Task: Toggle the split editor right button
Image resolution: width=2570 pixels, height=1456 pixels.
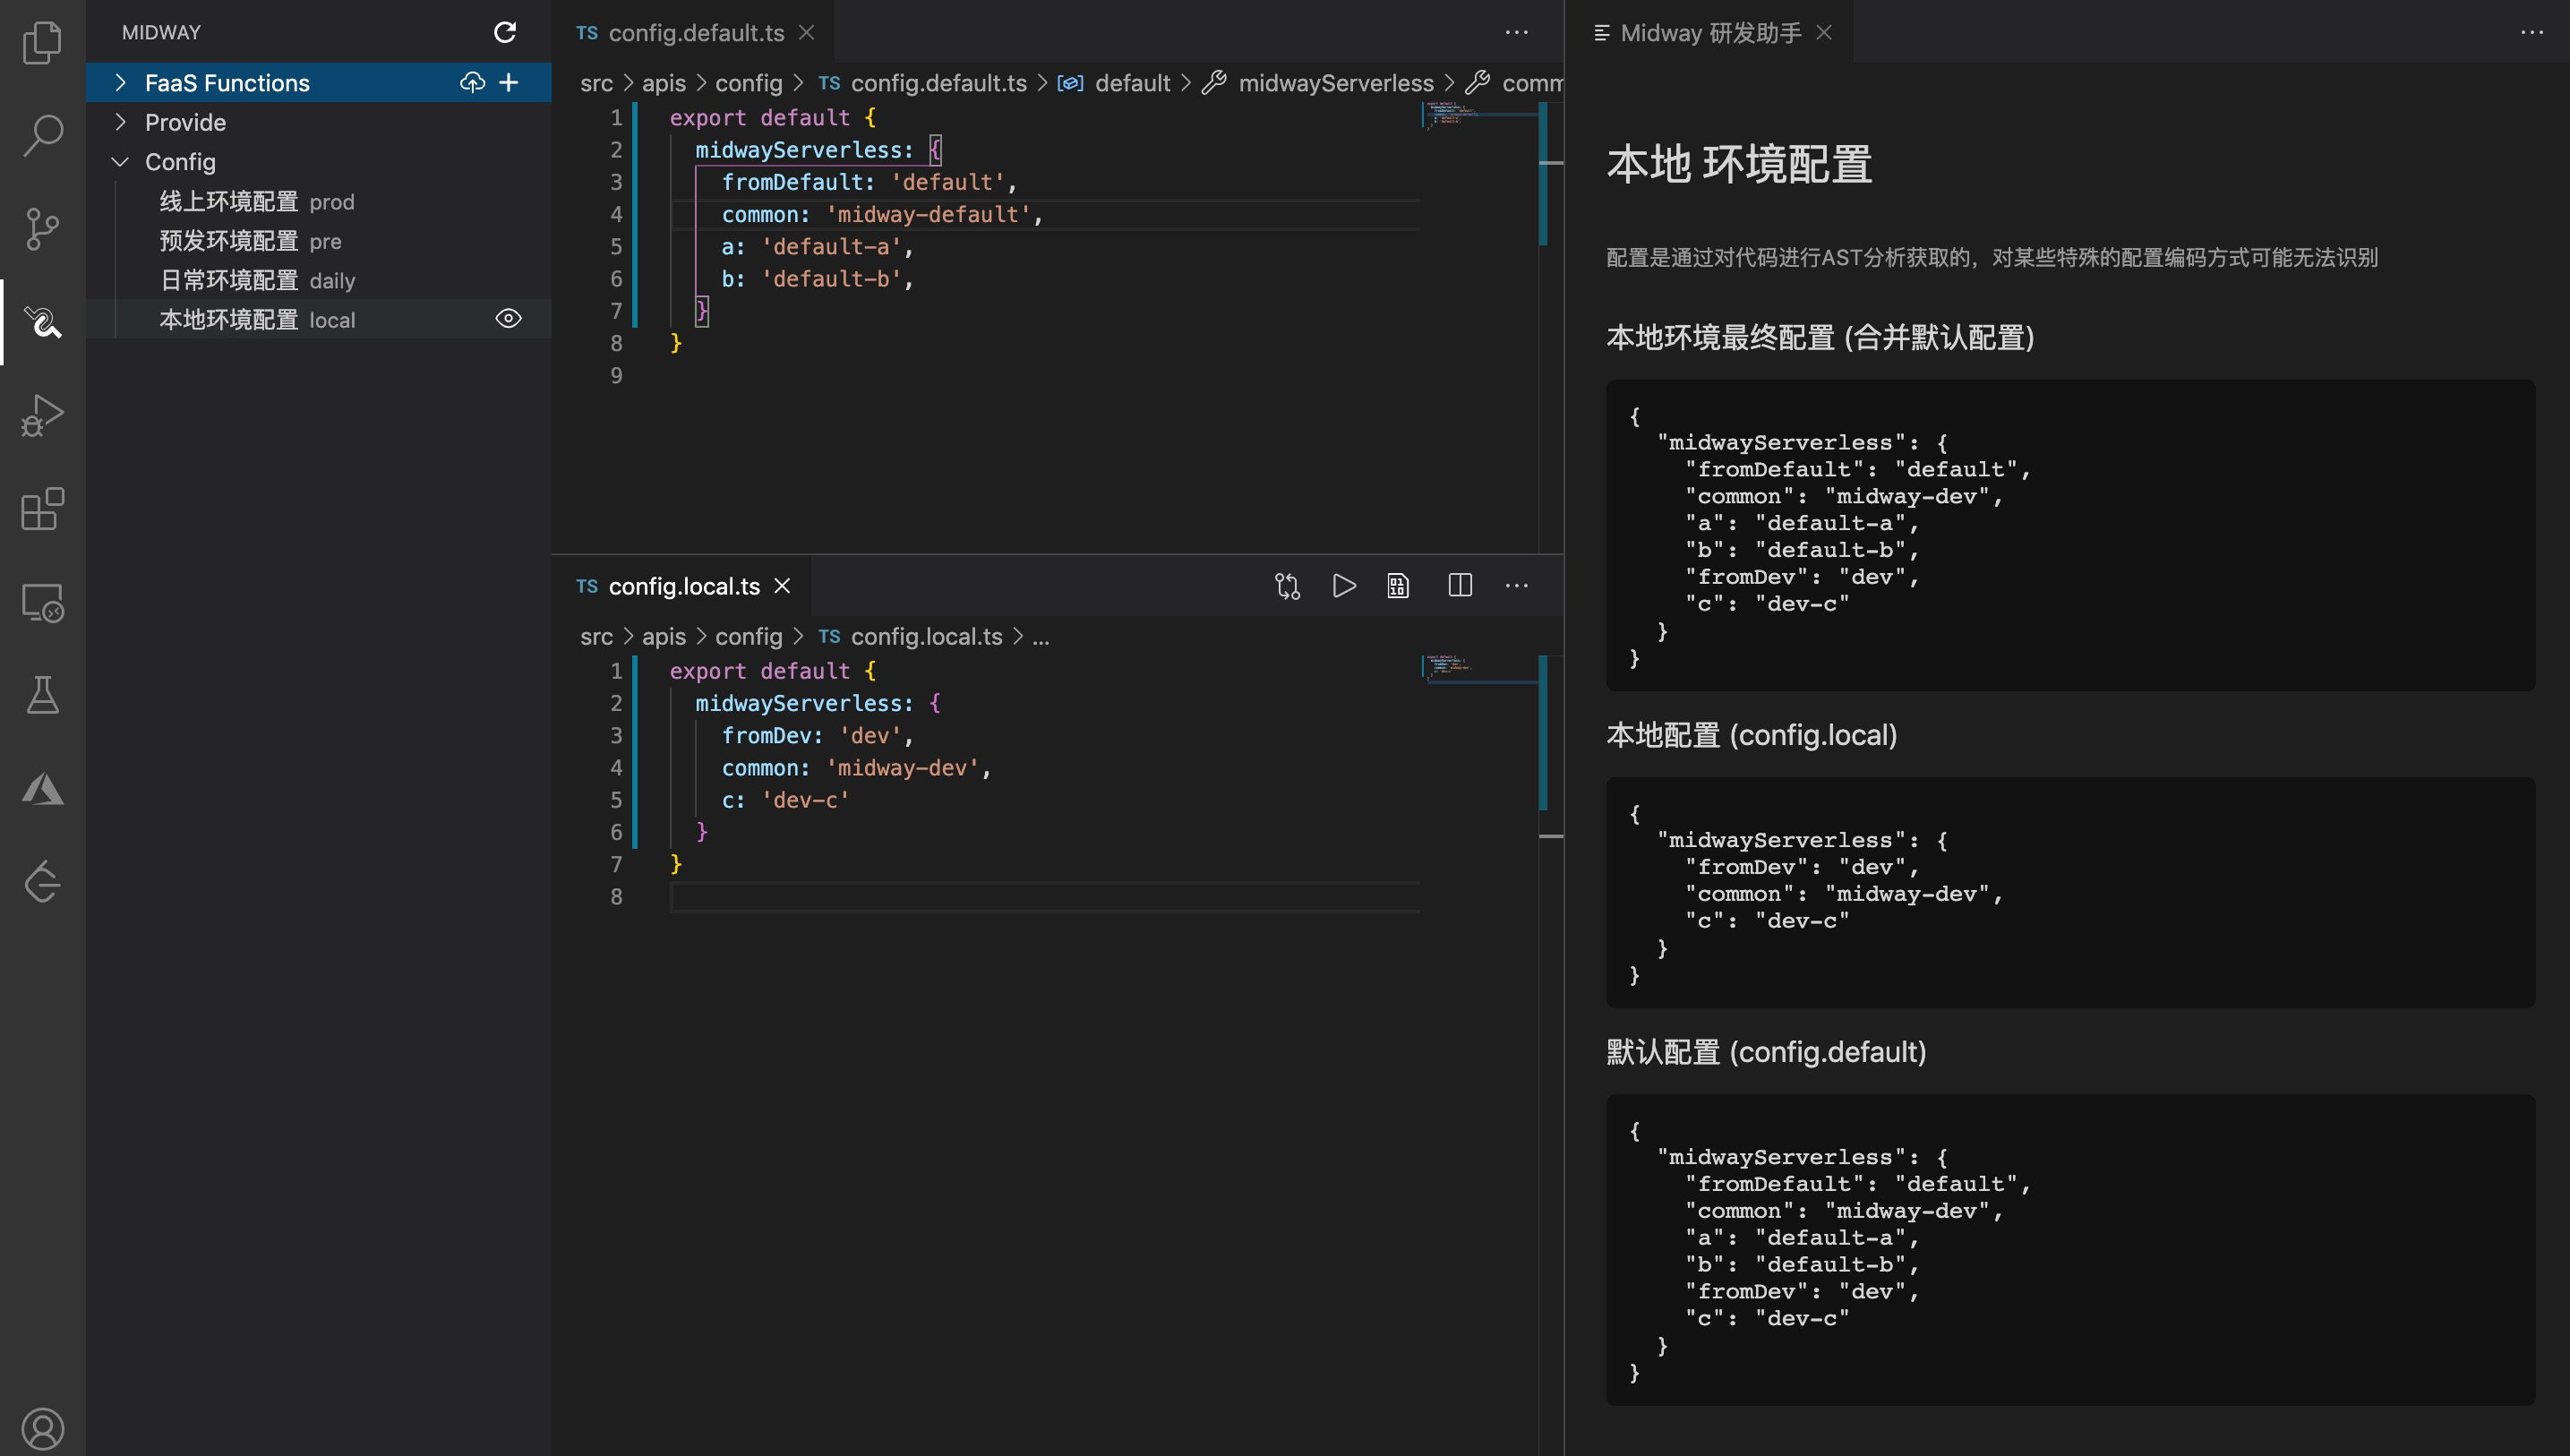Action: coord(1460,586)
